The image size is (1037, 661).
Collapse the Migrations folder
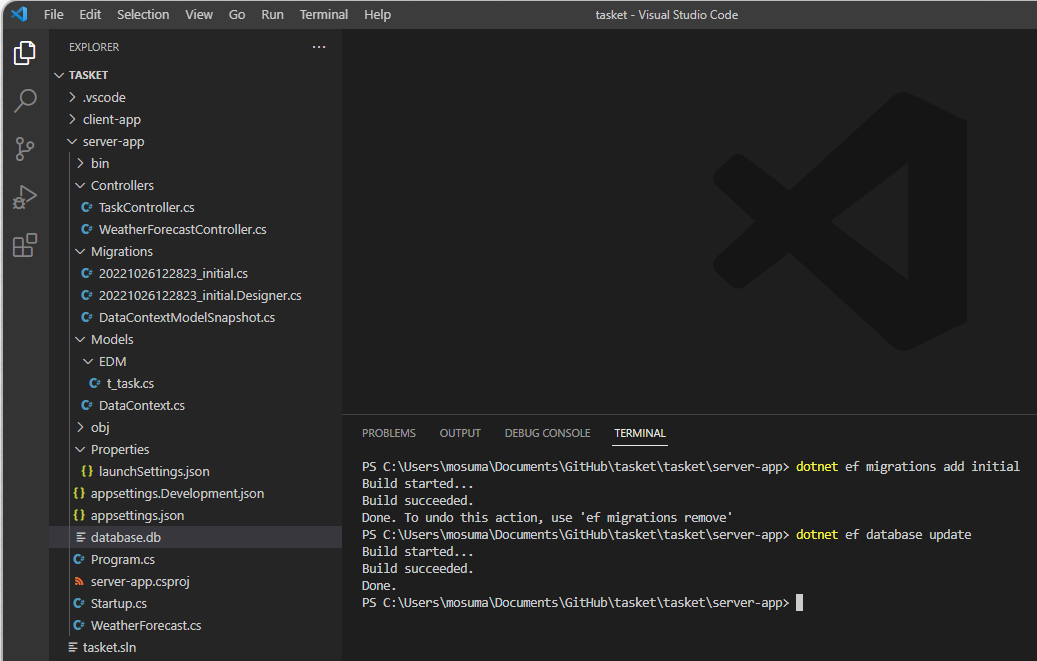80,251
